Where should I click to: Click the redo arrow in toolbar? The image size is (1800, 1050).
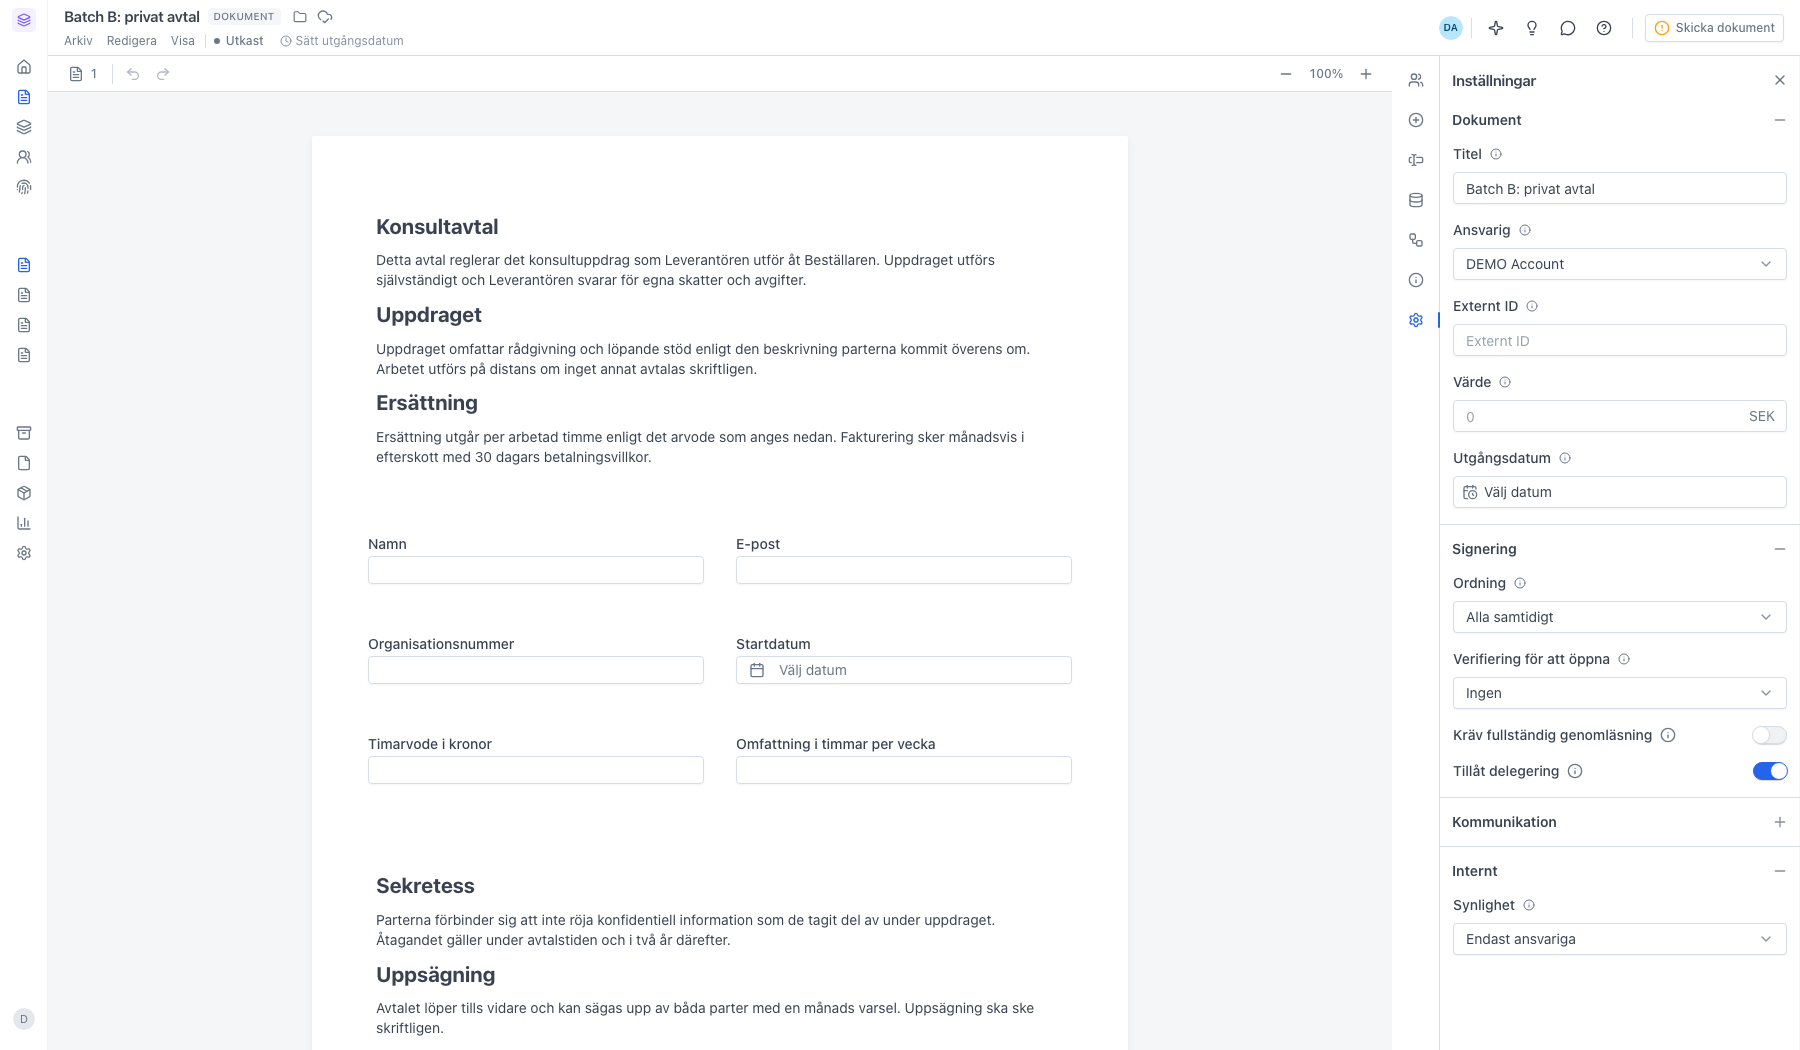click(x=163, y=74)
